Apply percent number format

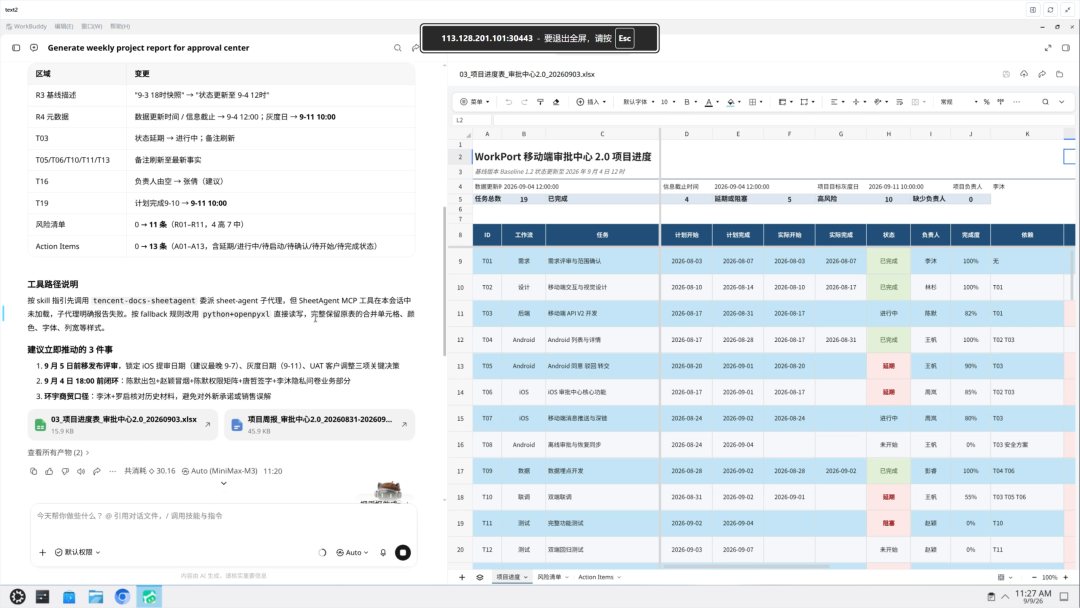(x=986, y=102)
